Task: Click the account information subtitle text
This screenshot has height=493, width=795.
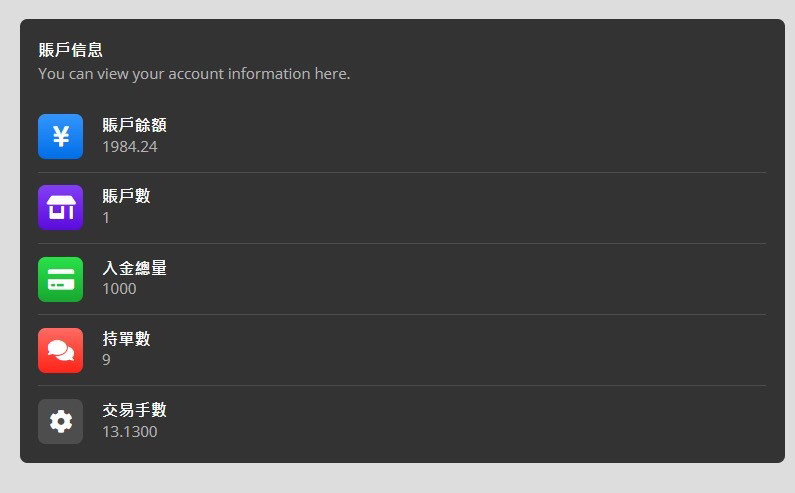Action: point(194,74)
